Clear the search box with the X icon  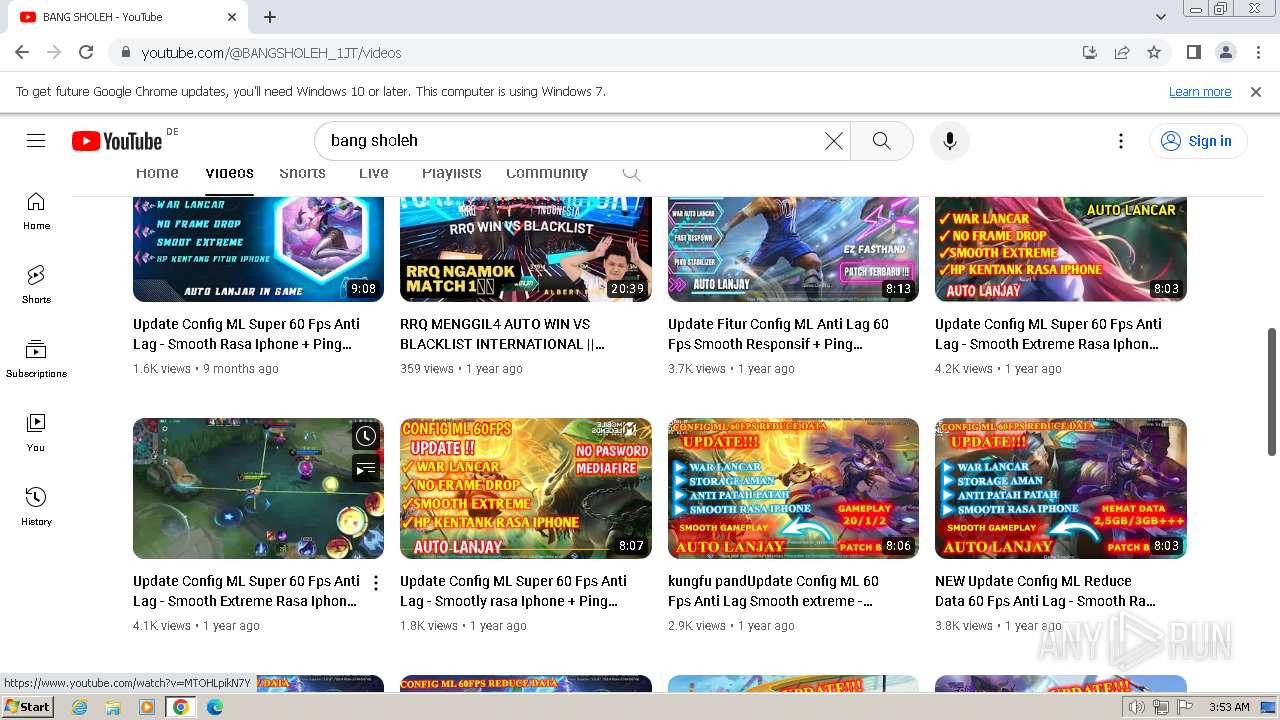pyautogui.click(x=833, y=141)
